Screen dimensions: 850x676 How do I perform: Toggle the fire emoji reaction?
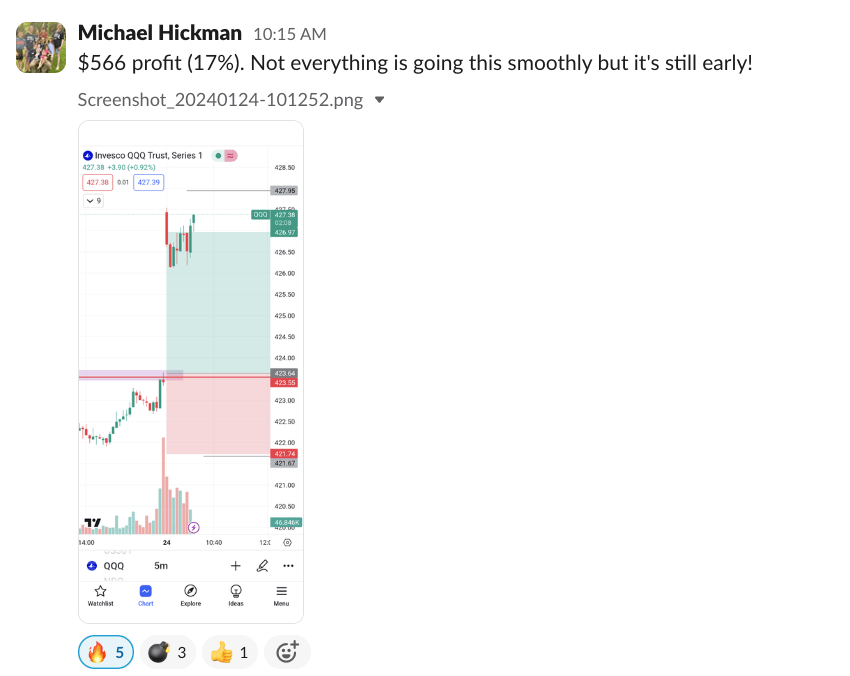[x=106, y=653]
